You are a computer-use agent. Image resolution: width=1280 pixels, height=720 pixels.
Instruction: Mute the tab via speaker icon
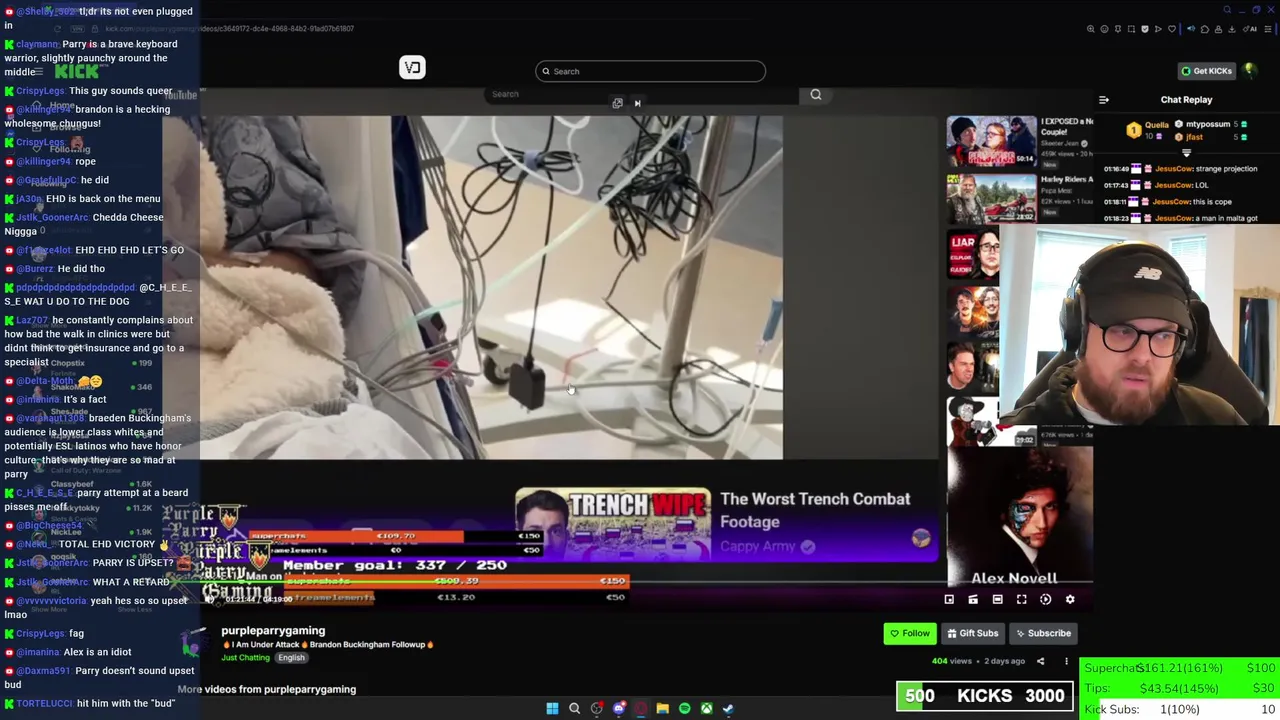coord(1191,29)
